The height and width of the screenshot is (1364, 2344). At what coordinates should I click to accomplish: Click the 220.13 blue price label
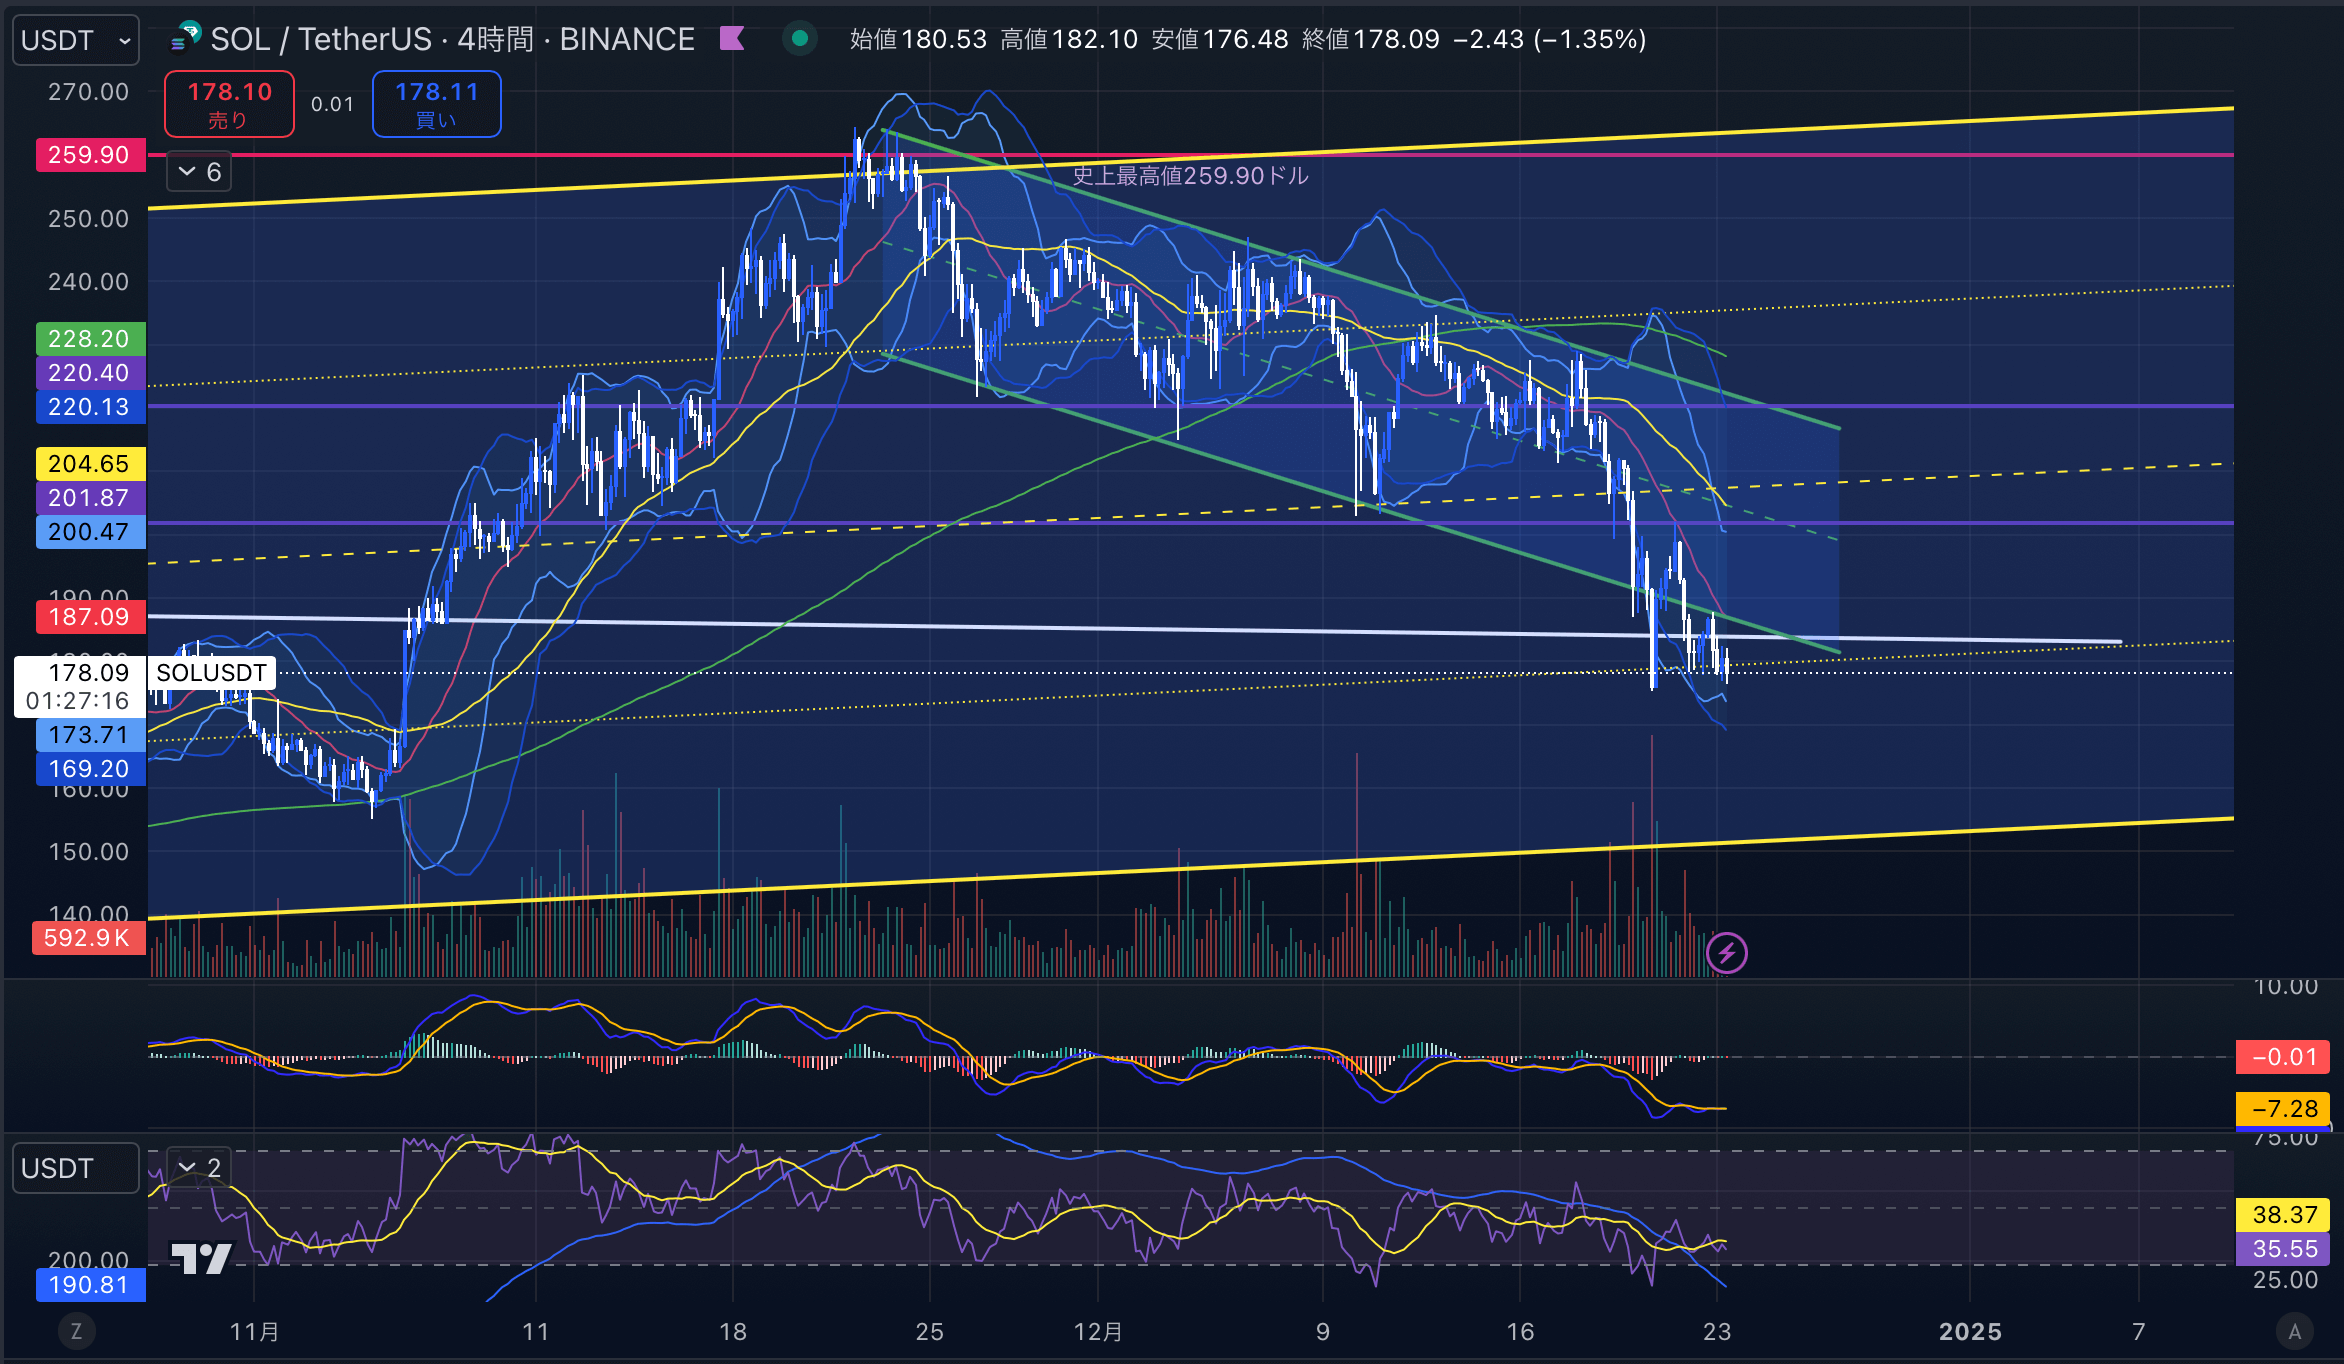[90, 407]
